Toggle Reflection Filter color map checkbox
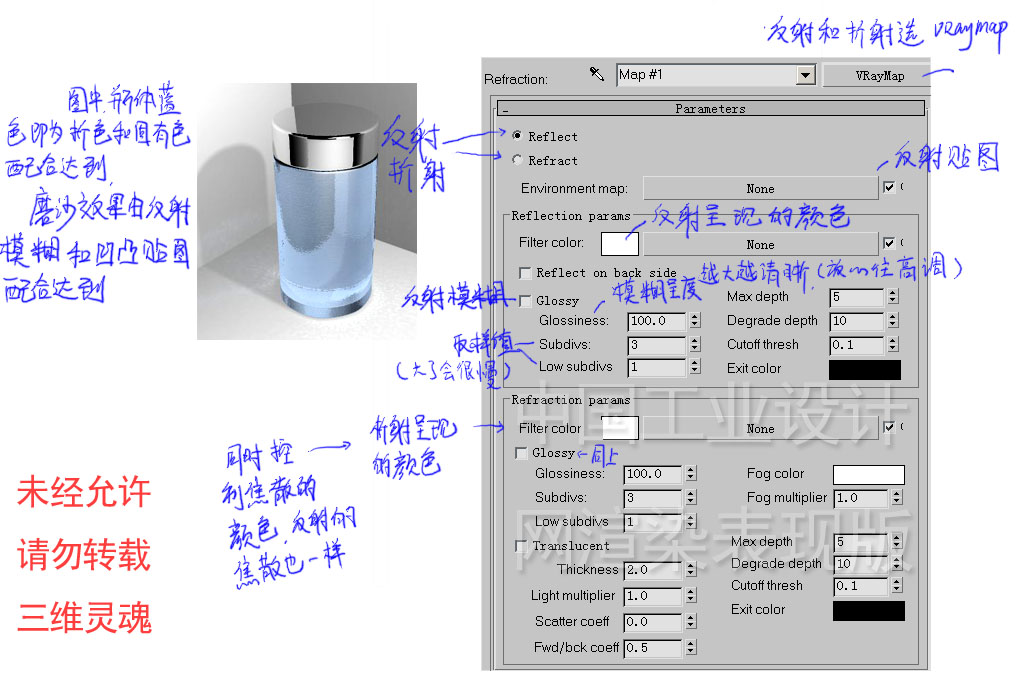The height and width of the screenshot is (678, 1016). click(889, 243)
